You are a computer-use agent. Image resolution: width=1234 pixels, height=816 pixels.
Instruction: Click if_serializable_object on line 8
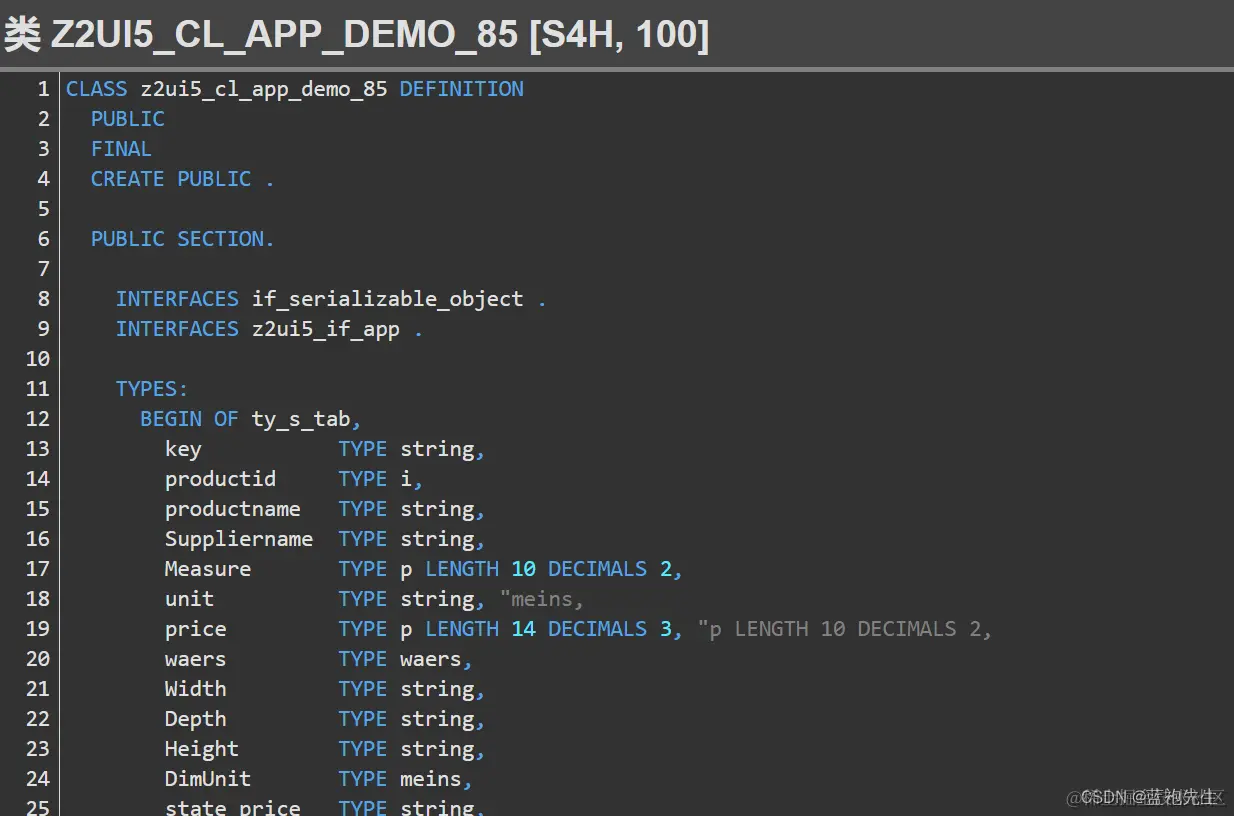388,299
